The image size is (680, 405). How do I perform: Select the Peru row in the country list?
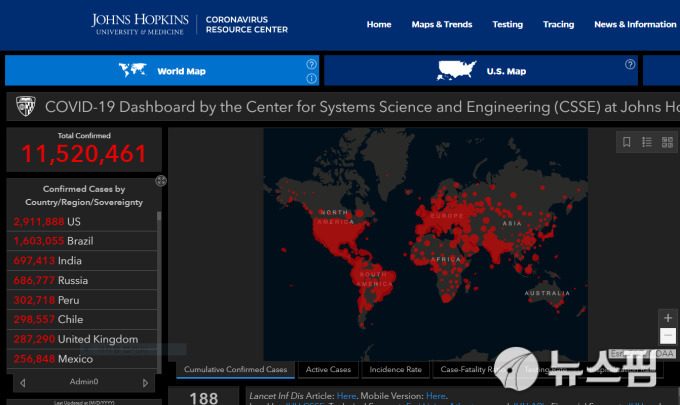[x=82, y=300]
